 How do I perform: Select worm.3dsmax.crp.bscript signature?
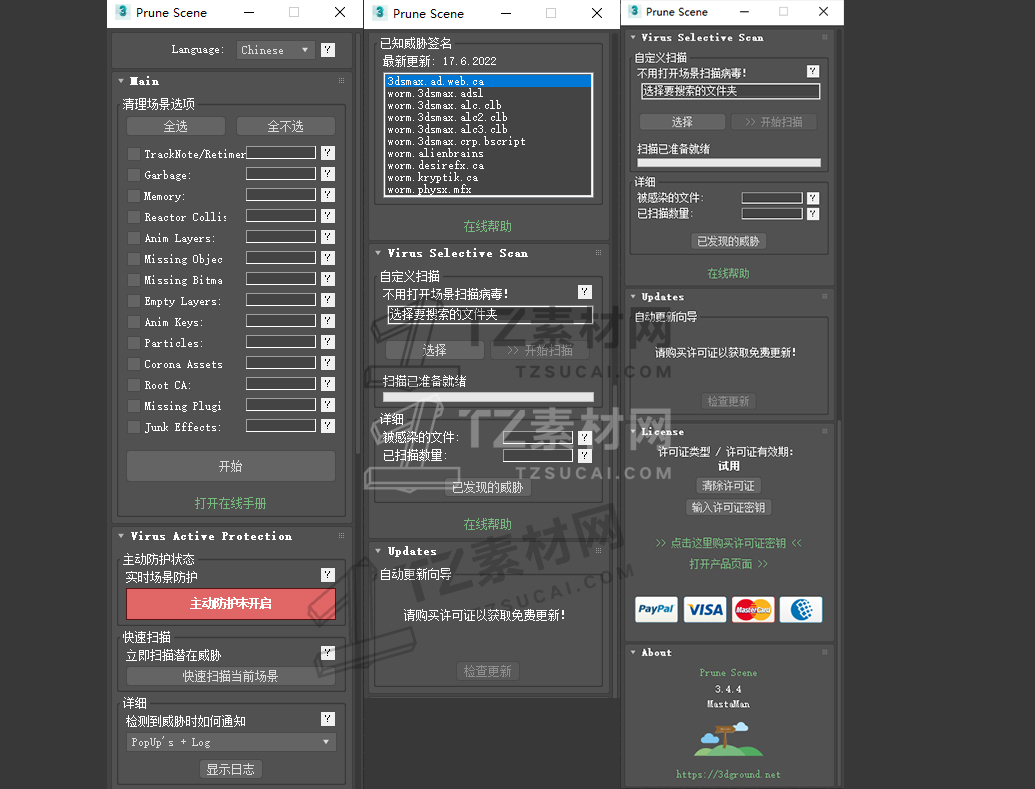coord(488,141)
